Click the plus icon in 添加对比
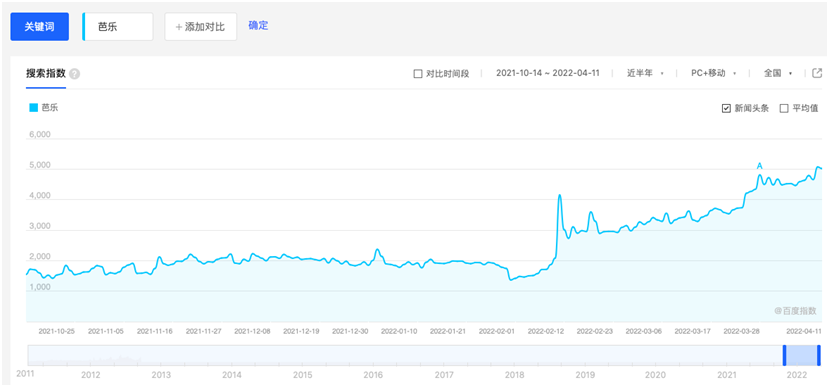Image resolution: width=829 pixels, height=387 pixels. pos(179,27)
